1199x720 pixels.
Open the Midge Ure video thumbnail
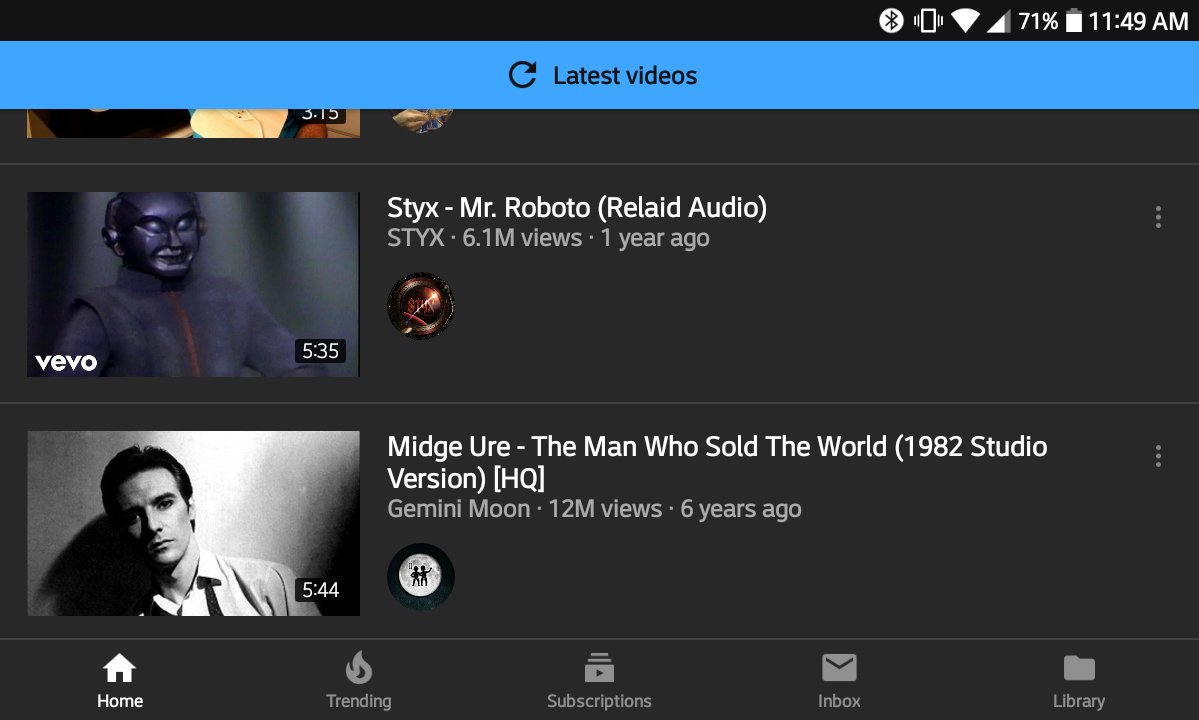[193, 523]
